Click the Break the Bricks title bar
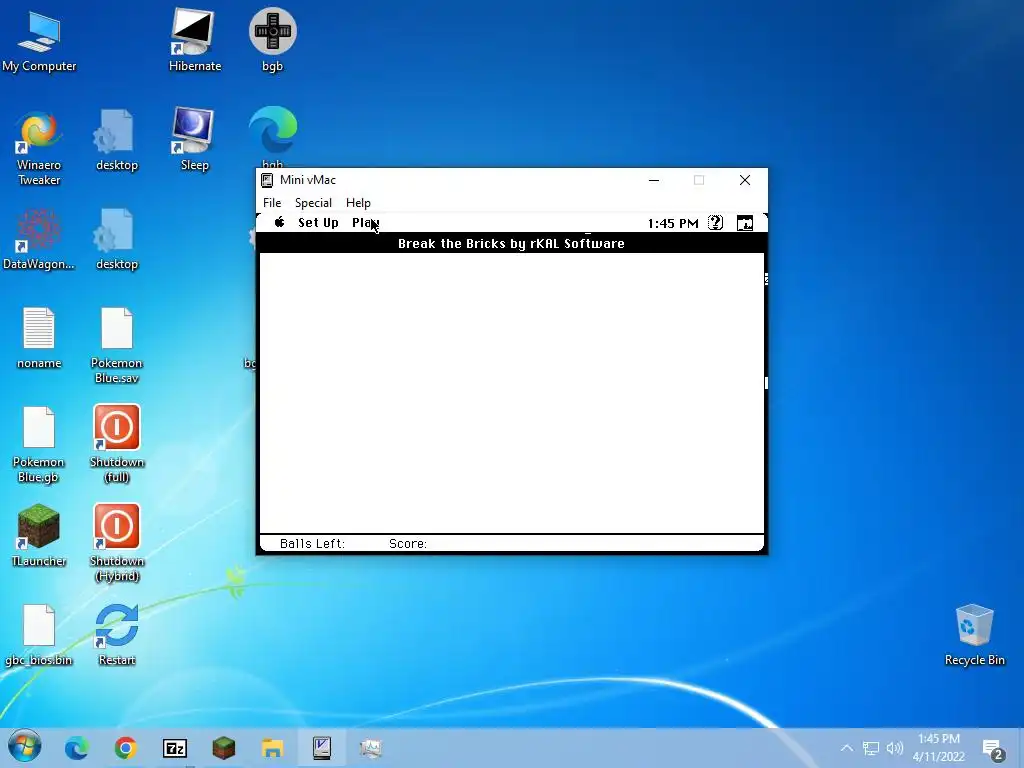This screenshot has width=1024, height=768. click(511, 244)
